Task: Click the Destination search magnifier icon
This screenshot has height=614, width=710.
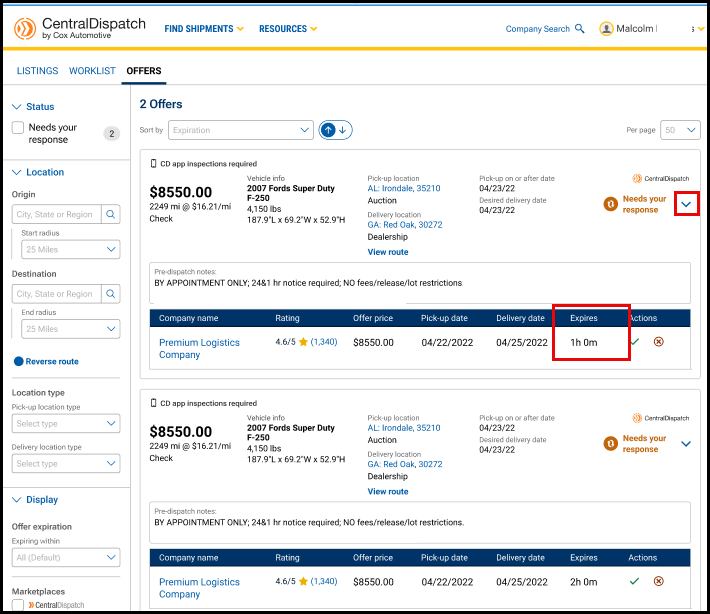Action: pyautogui.click(x=110, y=294)
